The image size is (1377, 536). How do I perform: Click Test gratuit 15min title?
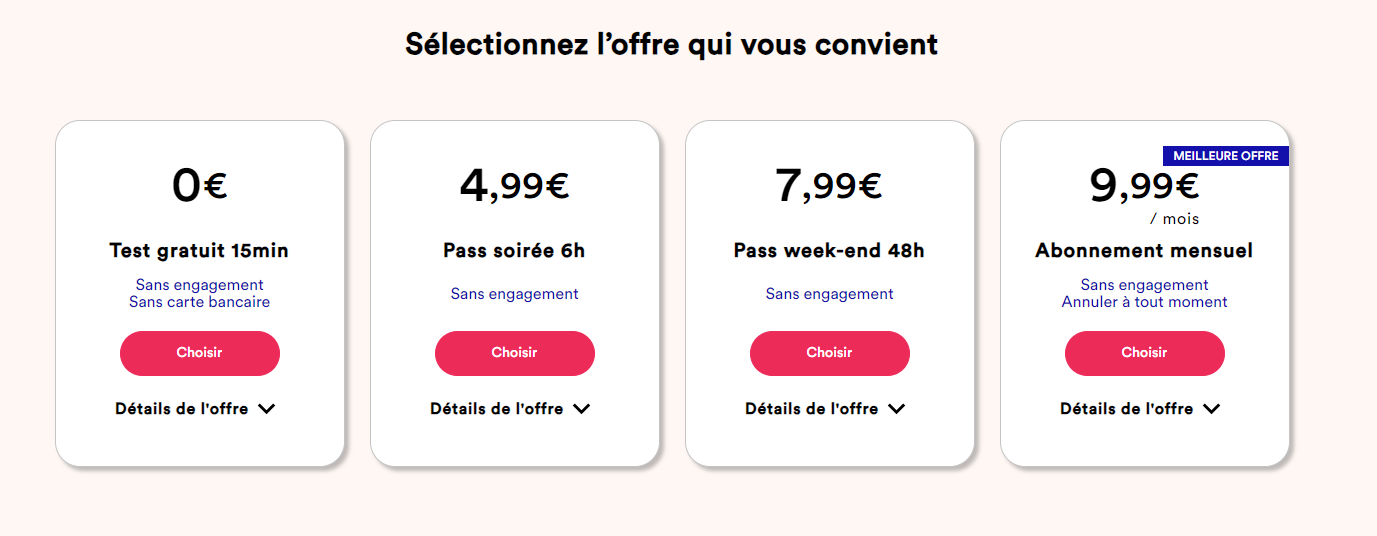[199, 251]
